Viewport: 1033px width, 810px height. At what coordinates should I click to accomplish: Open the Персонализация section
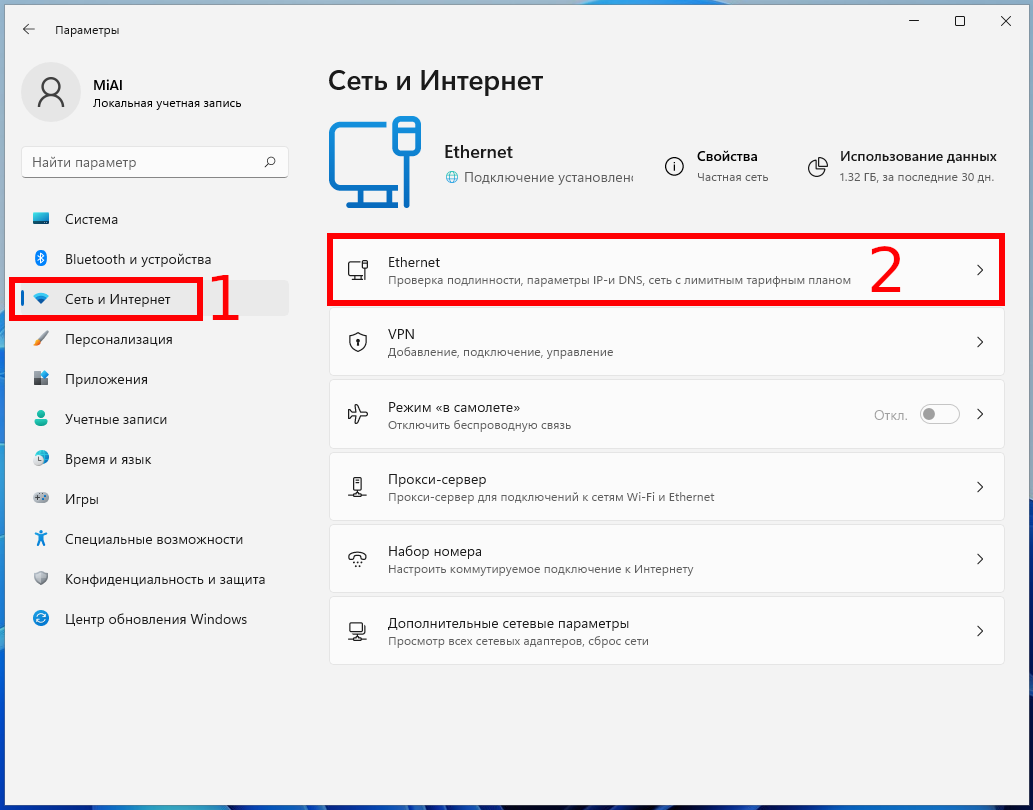(x=155, y=339)
